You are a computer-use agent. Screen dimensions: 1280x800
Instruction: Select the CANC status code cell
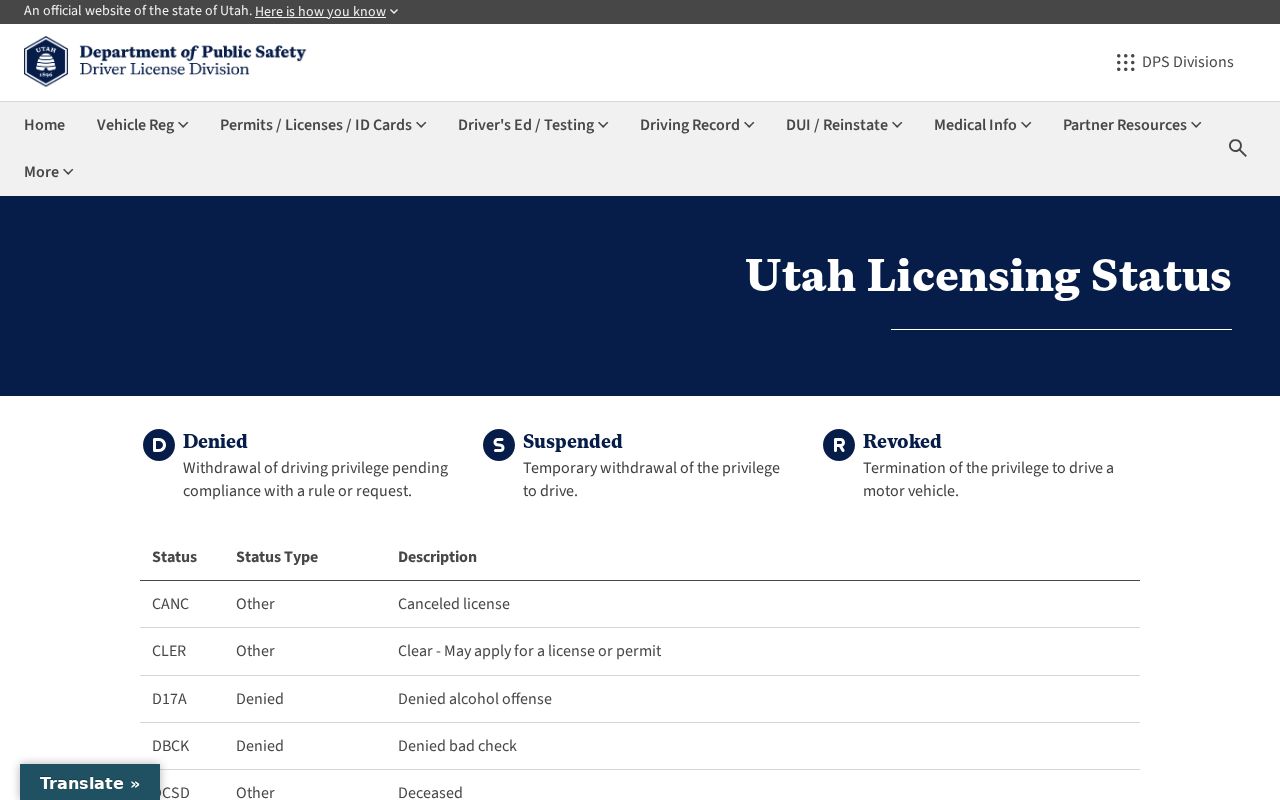tap(170, 604)
